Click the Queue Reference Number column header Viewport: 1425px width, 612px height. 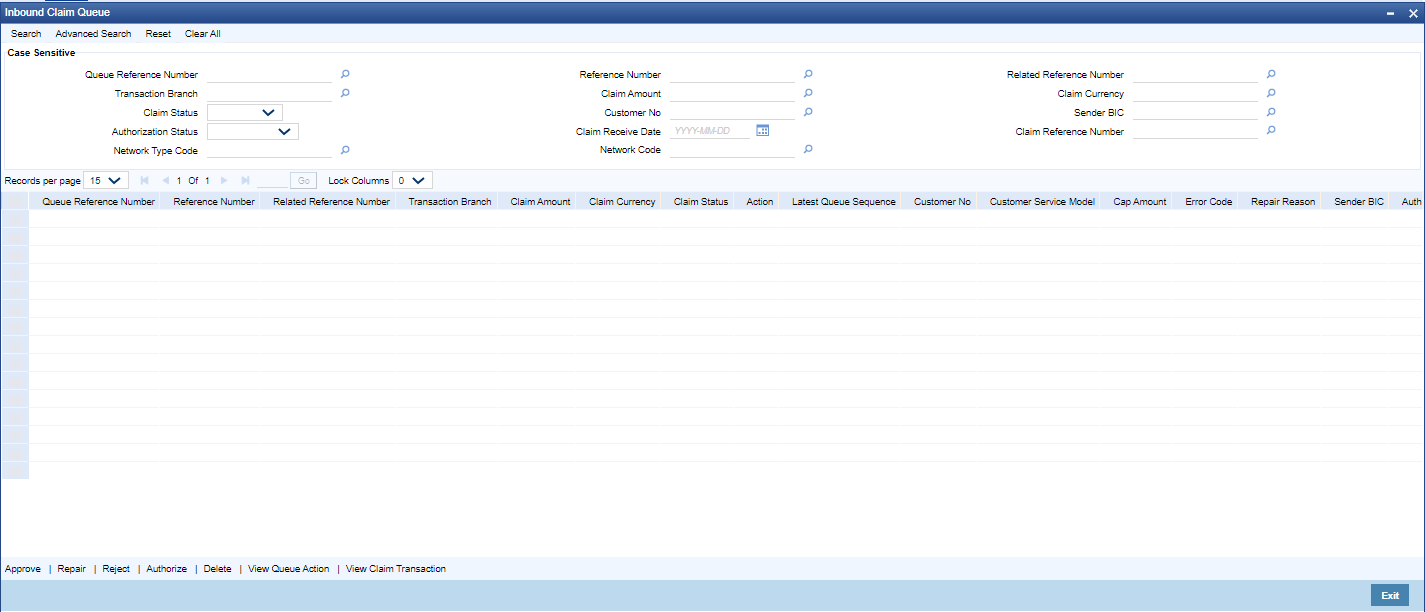tap(98, 201)
